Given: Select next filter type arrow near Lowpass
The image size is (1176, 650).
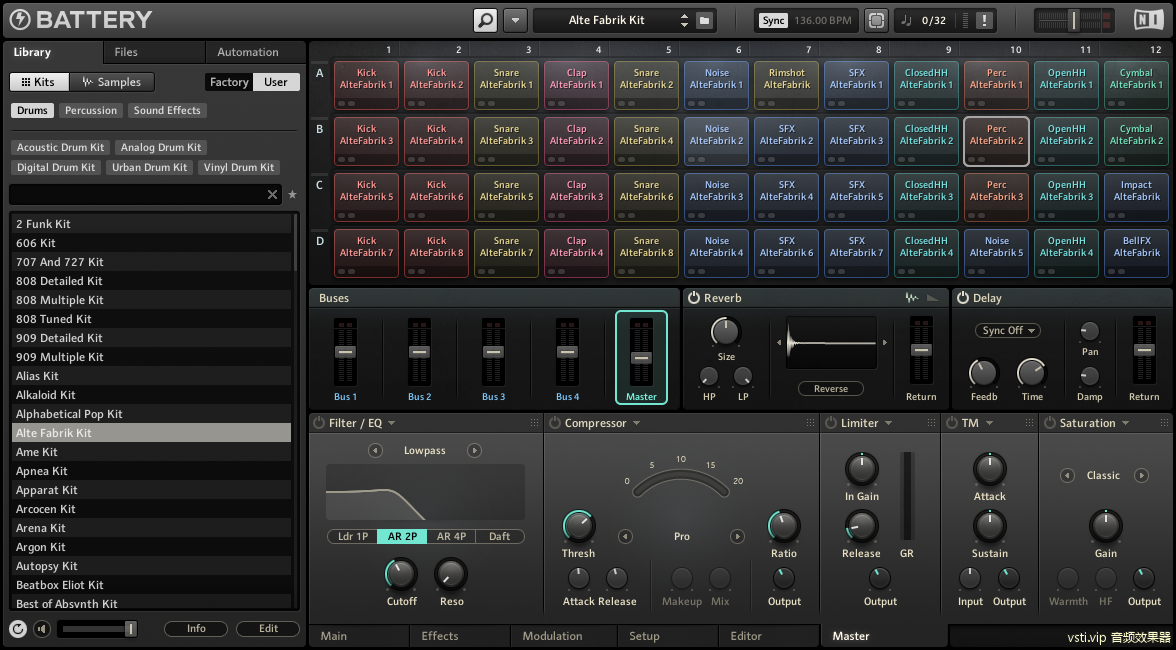Looking at the screenshot, I should (x=474, y=451).
